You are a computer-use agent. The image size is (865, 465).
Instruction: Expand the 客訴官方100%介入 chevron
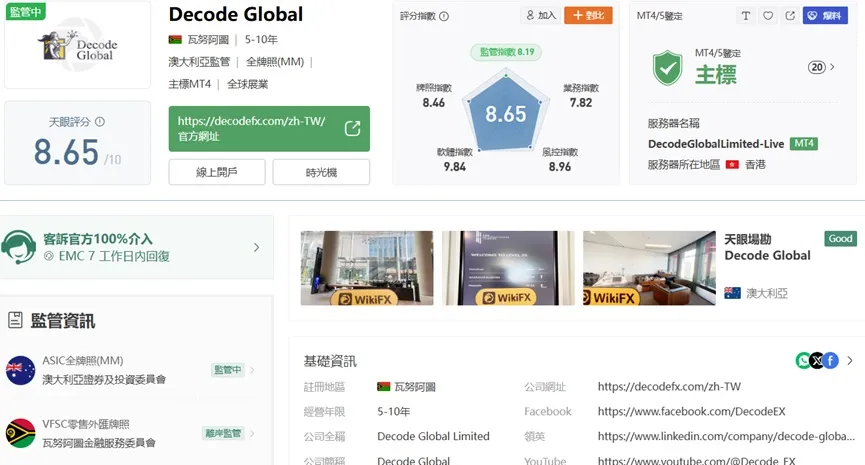point(257,247)
